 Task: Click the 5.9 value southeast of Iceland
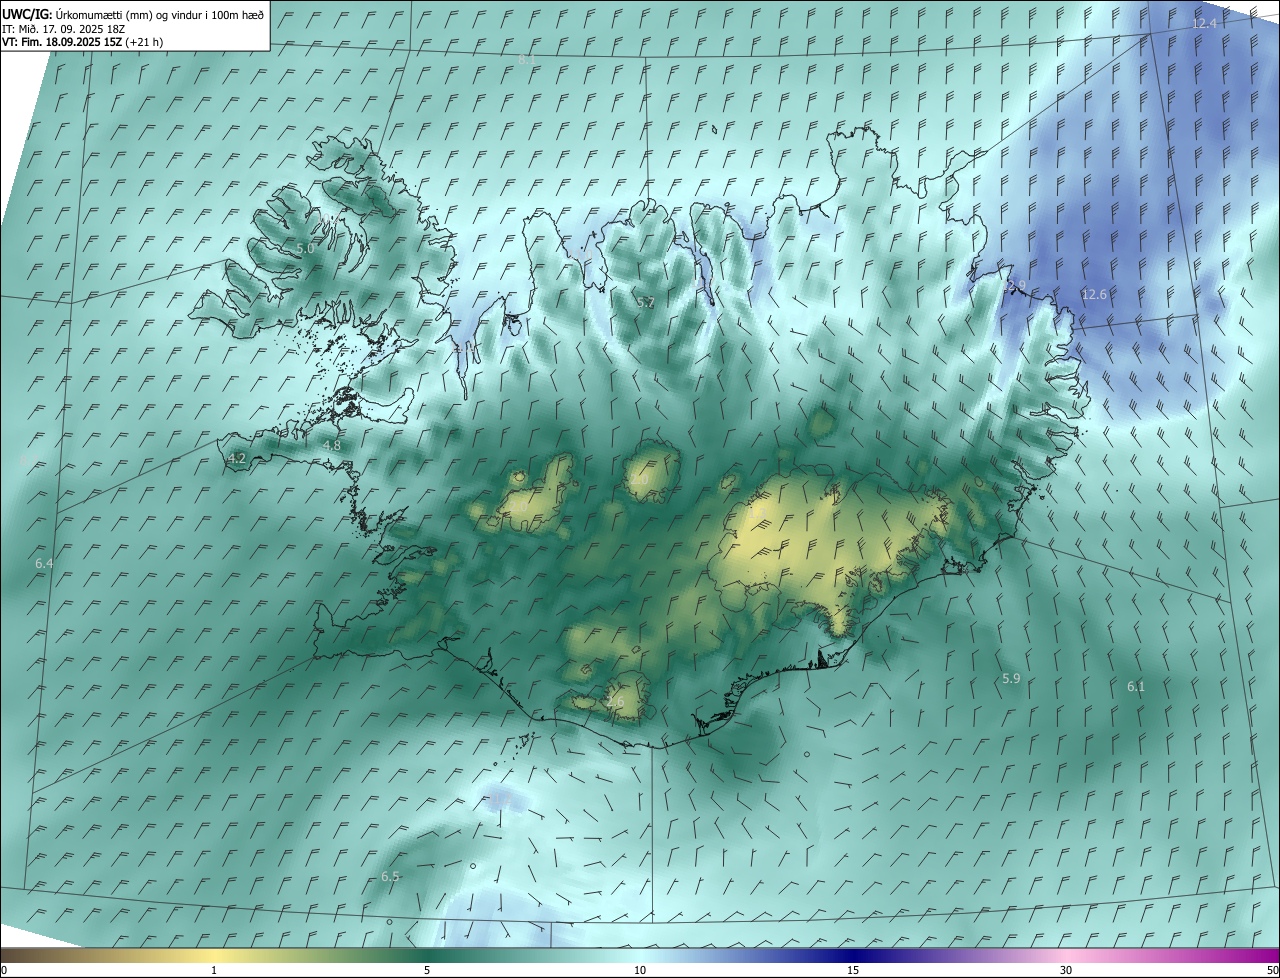1011,678
